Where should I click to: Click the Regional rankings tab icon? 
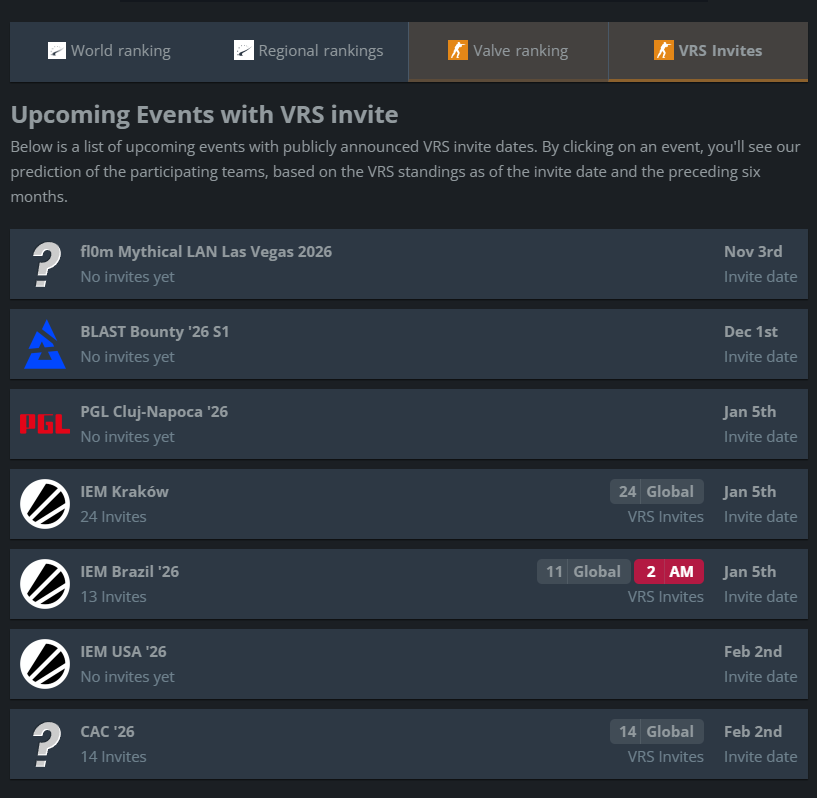tap(243, 51)
